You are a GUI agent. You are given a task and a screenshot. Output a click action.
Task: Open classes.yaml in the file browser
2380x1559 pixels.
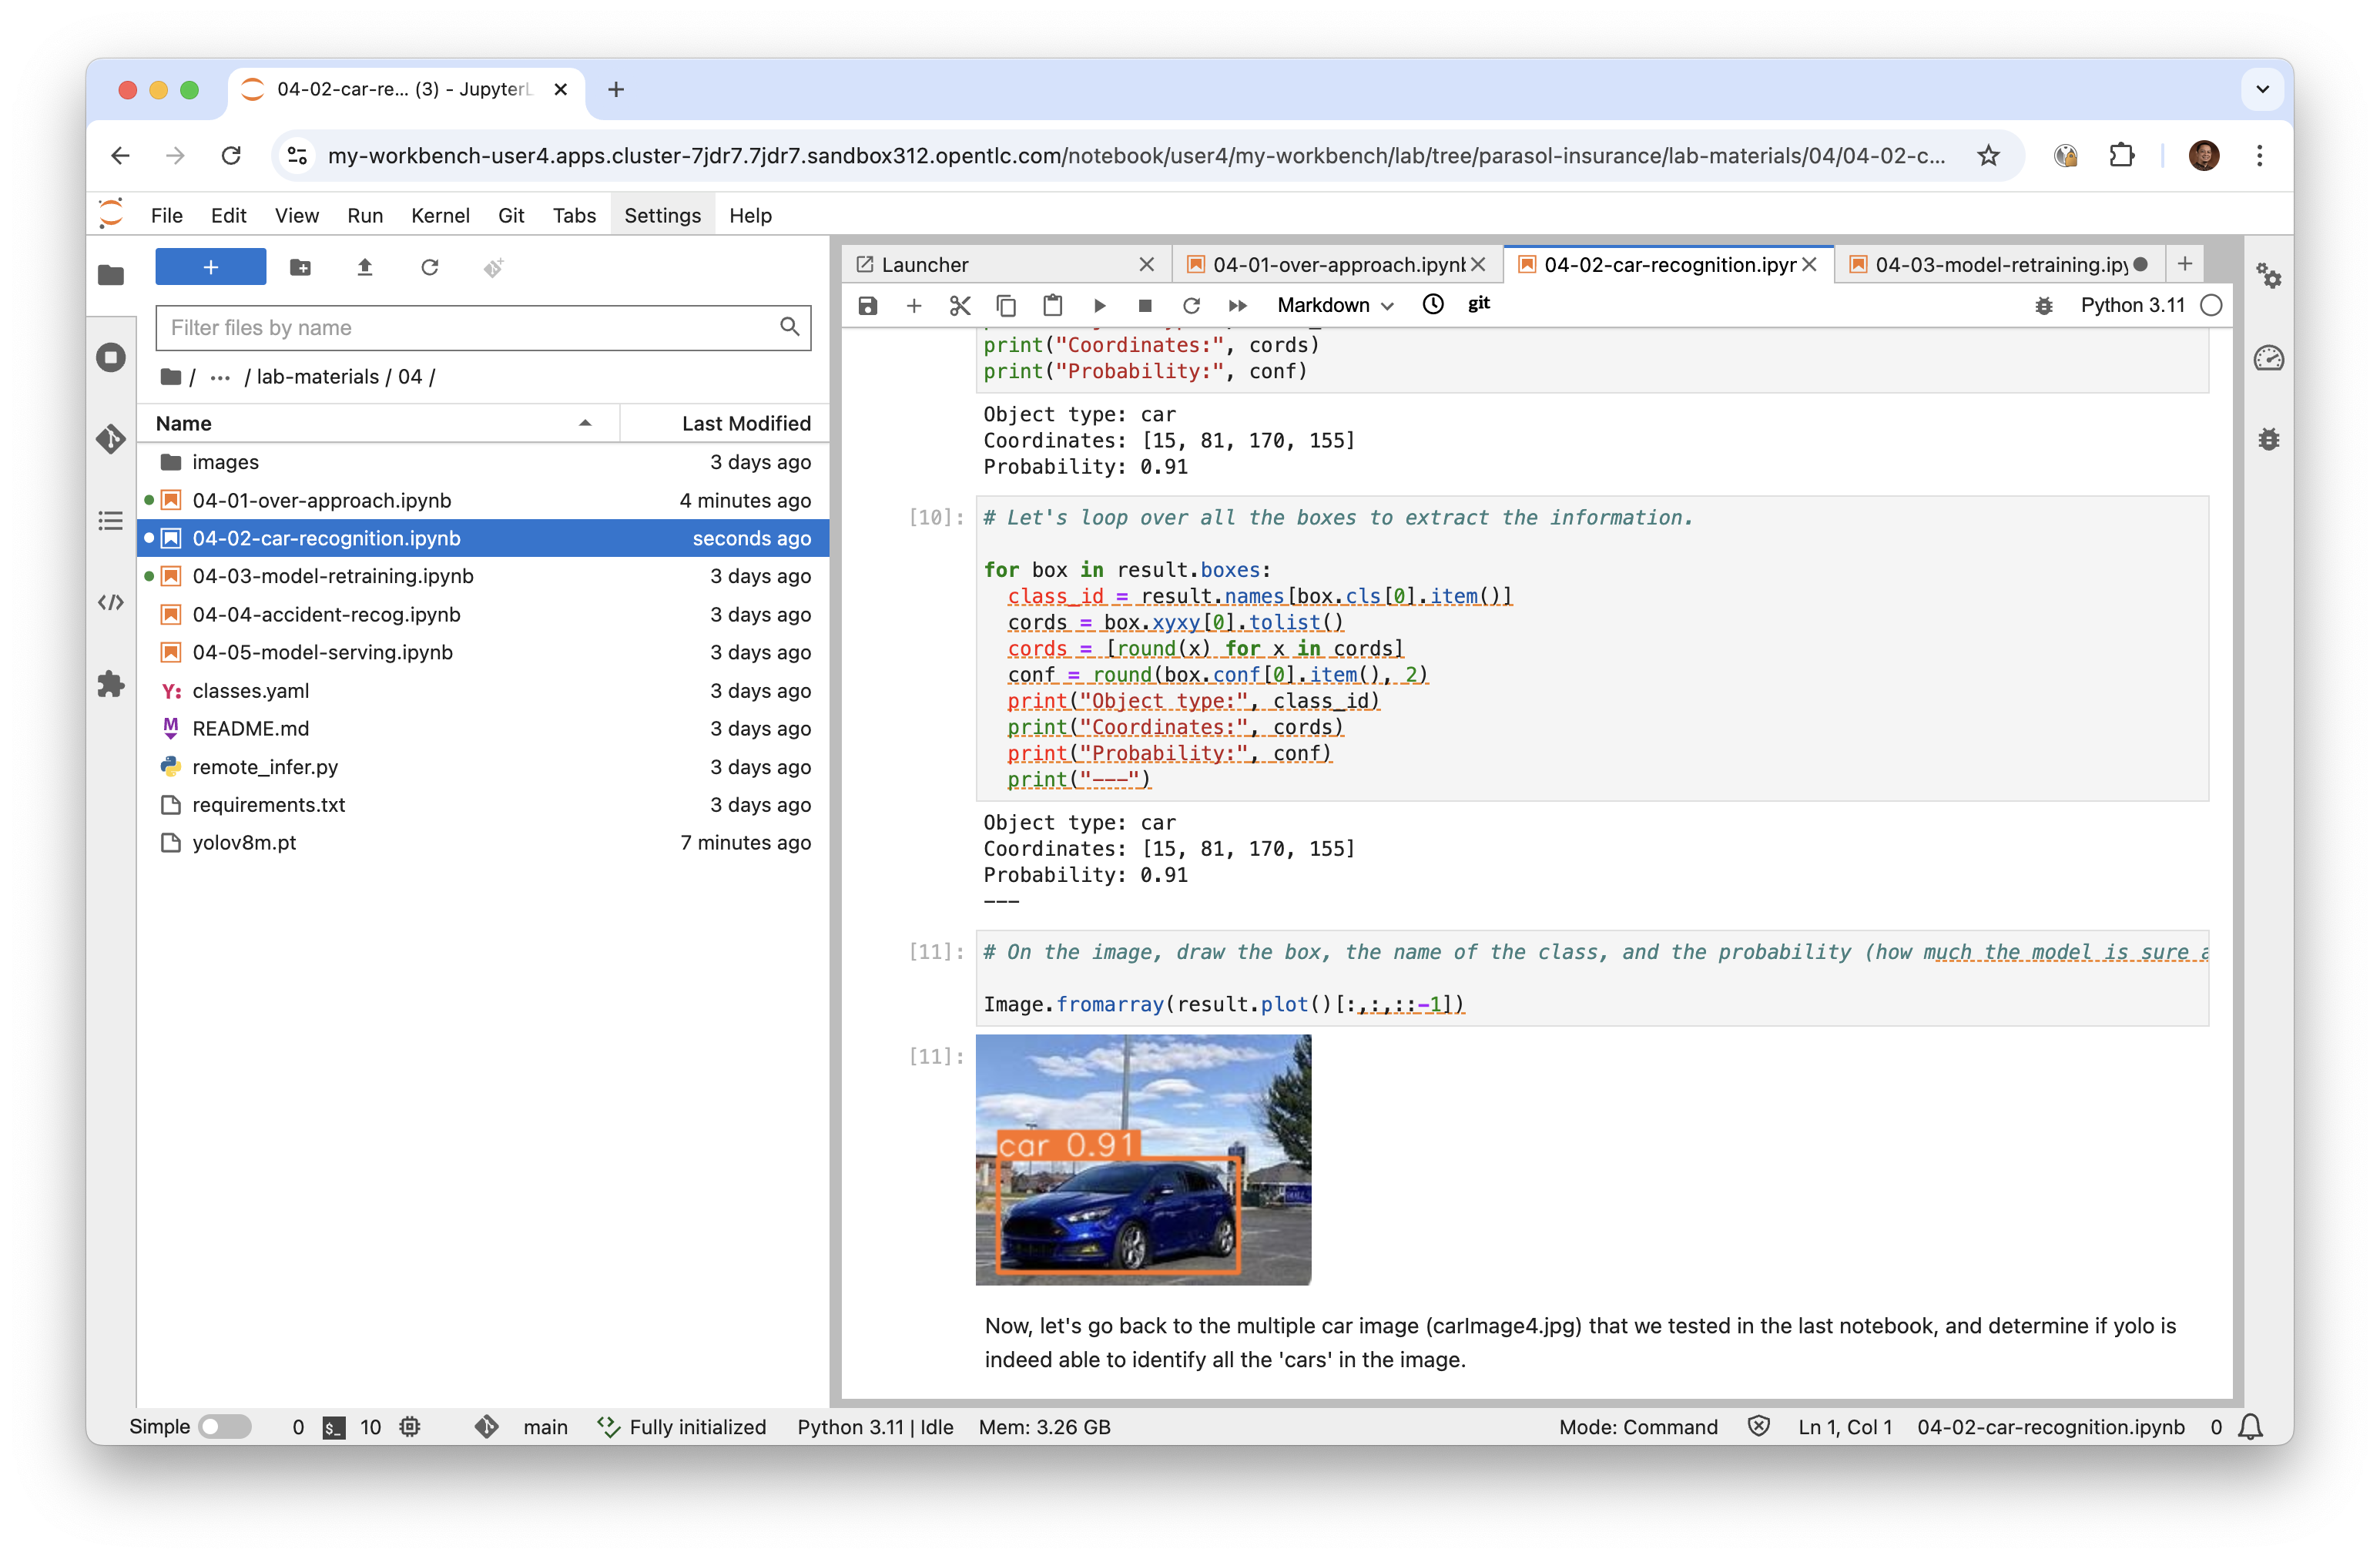click(250, 690)
